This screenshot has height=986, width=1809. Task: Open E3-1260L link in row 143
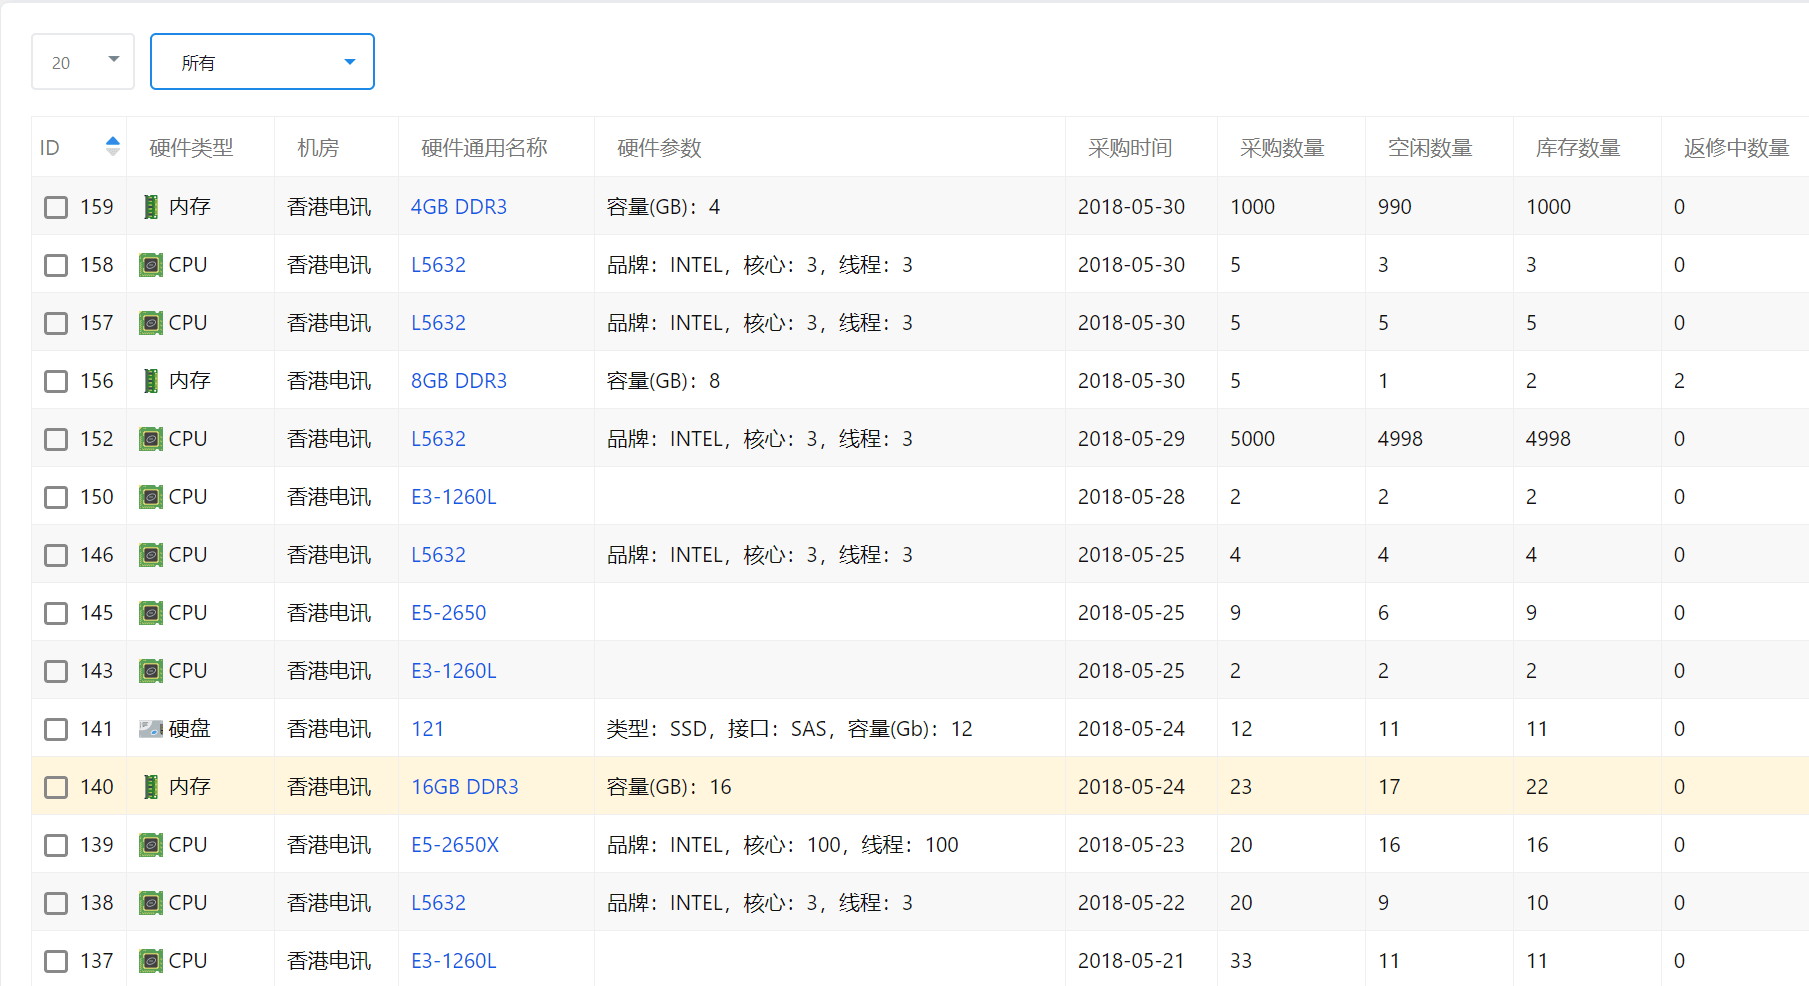tap(454, 671)
